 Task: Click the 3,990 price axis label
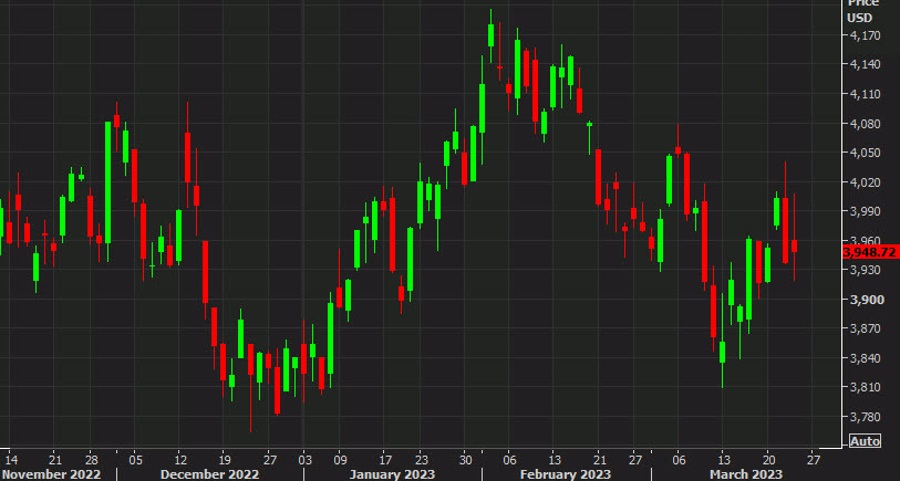coord(864,211)
